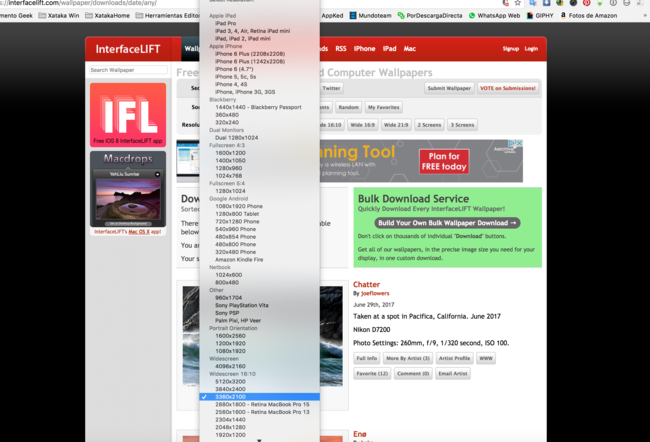
Task: Close the ad with the X icon
Action: (x=519, y=143)
